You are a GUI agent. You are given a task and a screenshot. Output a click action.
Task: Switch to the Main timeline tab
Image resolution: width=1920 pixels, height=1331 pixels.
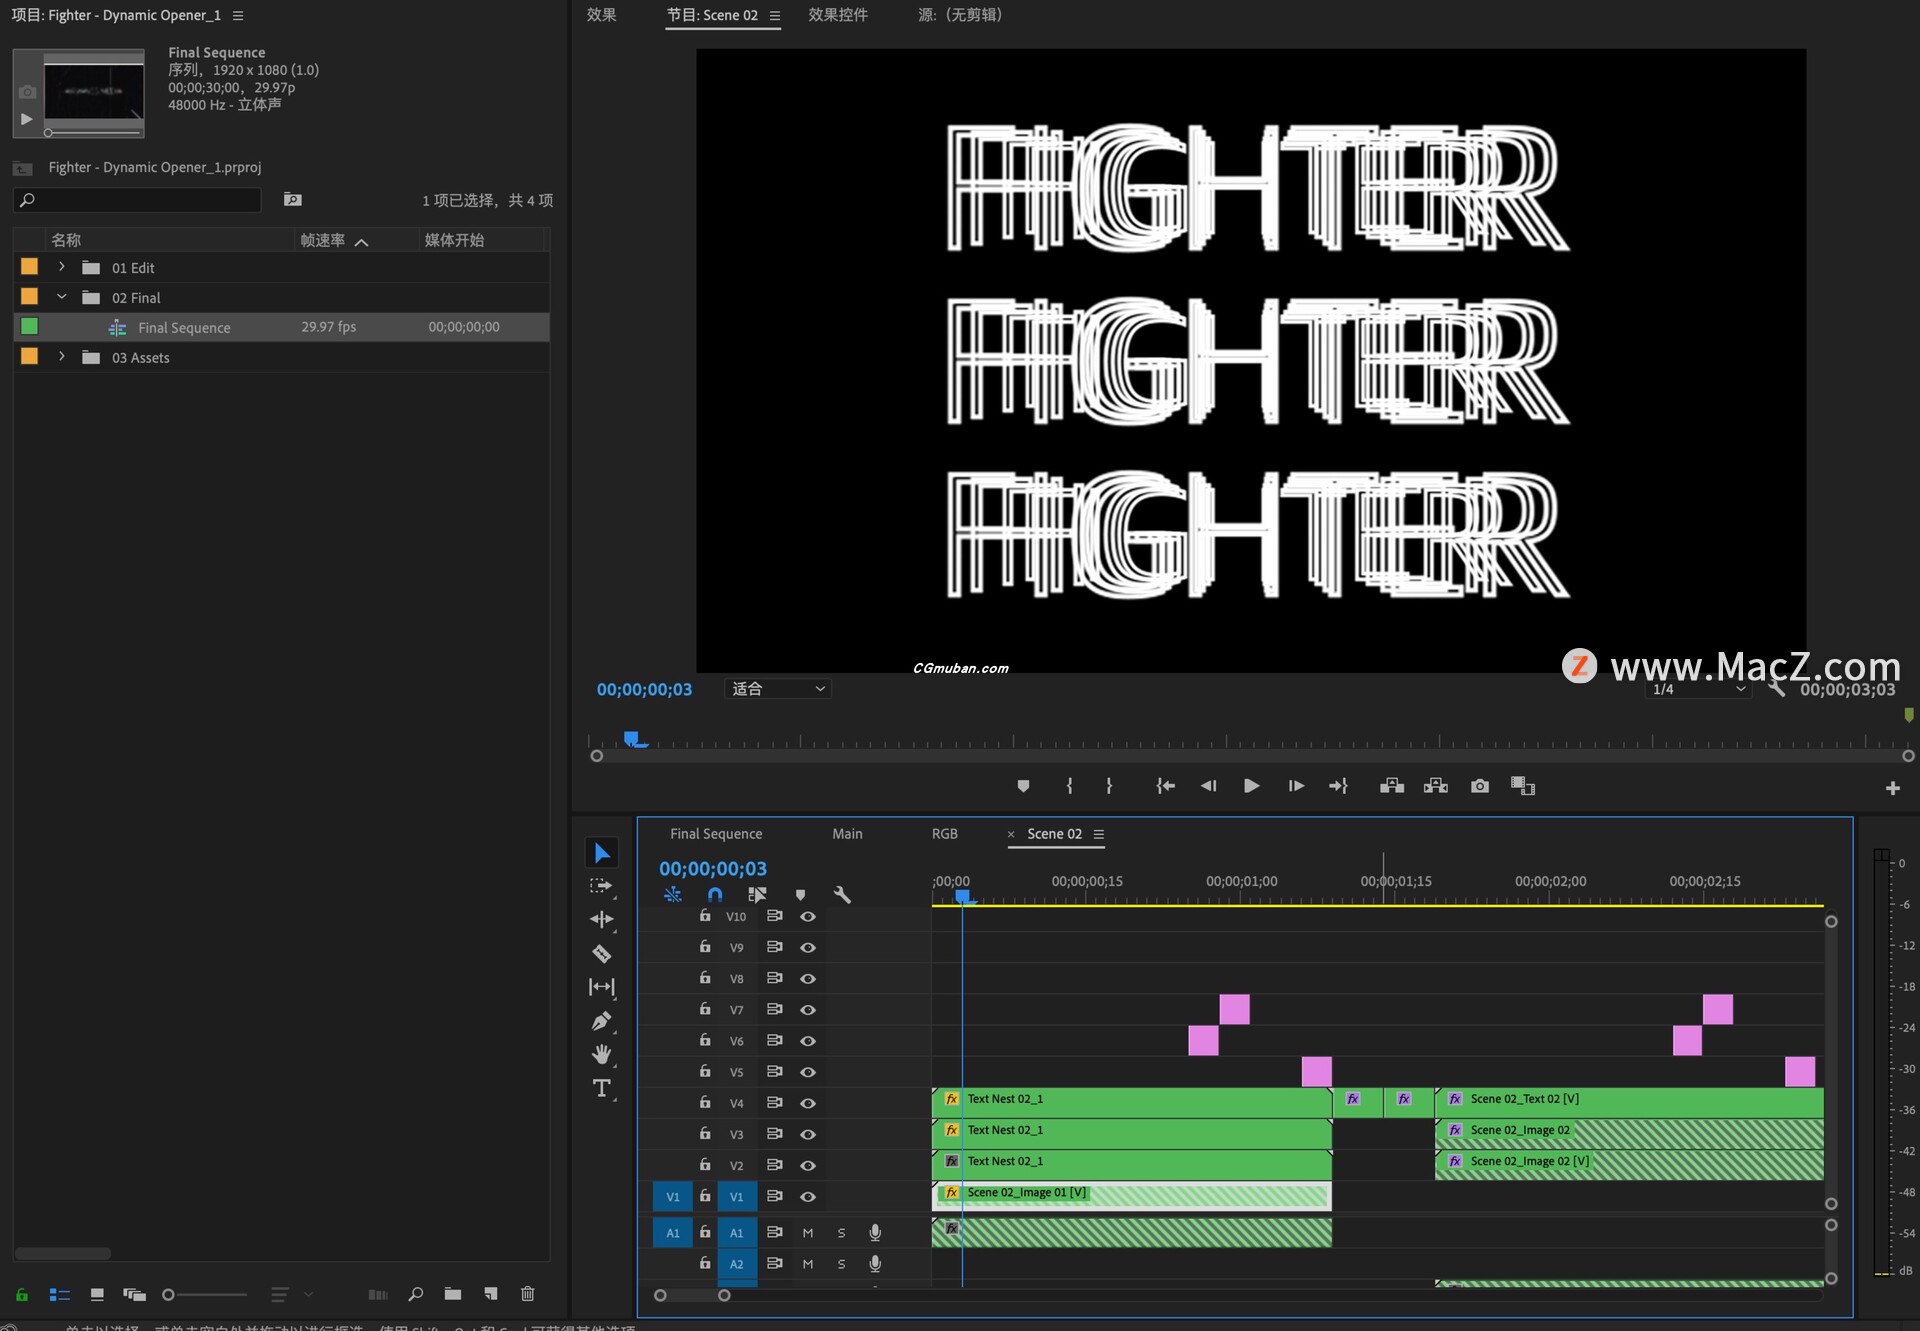847,834
